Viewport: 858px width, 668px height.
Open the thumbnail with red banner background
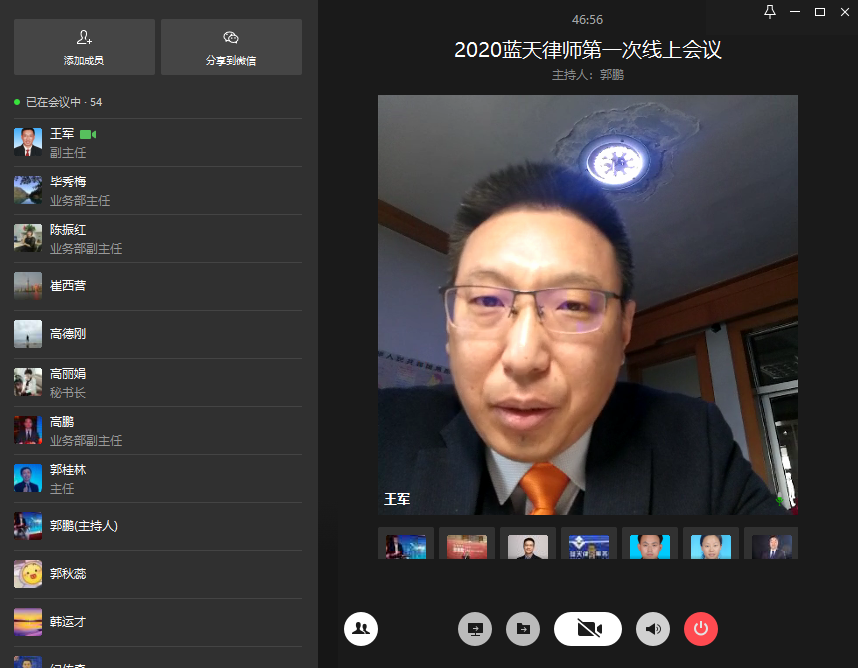click(x=467, y=543)
